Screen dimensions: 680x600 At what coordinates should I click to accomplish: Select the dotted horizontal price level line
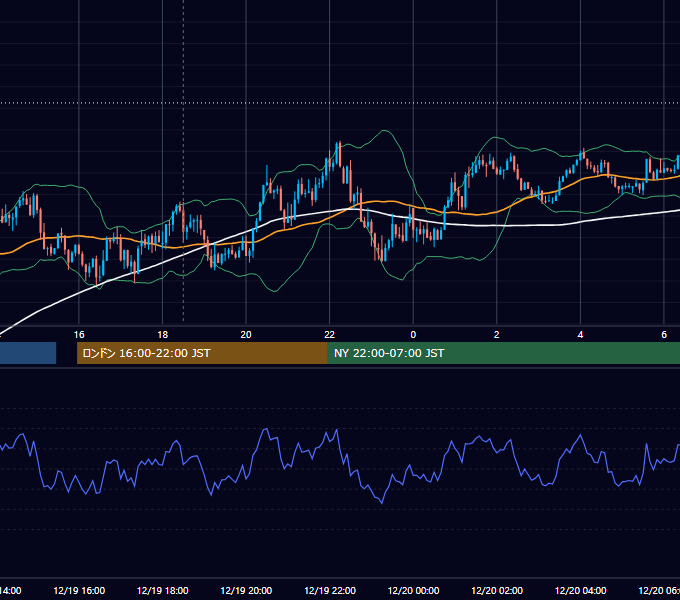[x=340, y=103]
